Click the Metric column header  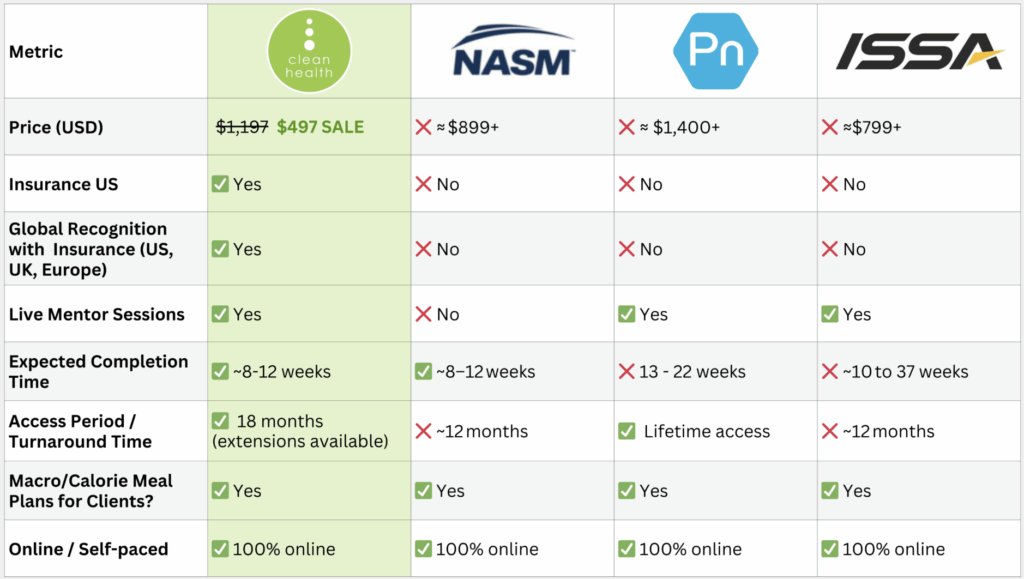35,50
